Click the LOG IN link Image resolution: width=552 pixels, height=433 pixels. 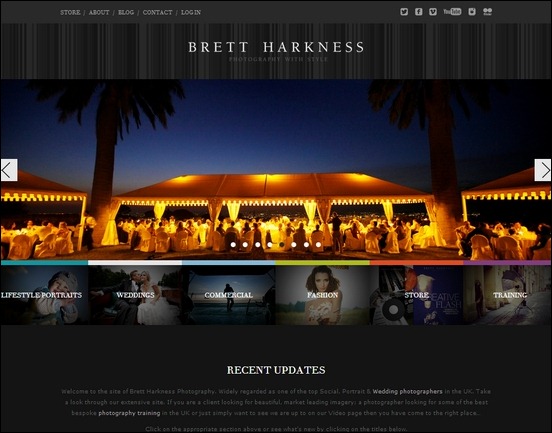click(191, 12)
